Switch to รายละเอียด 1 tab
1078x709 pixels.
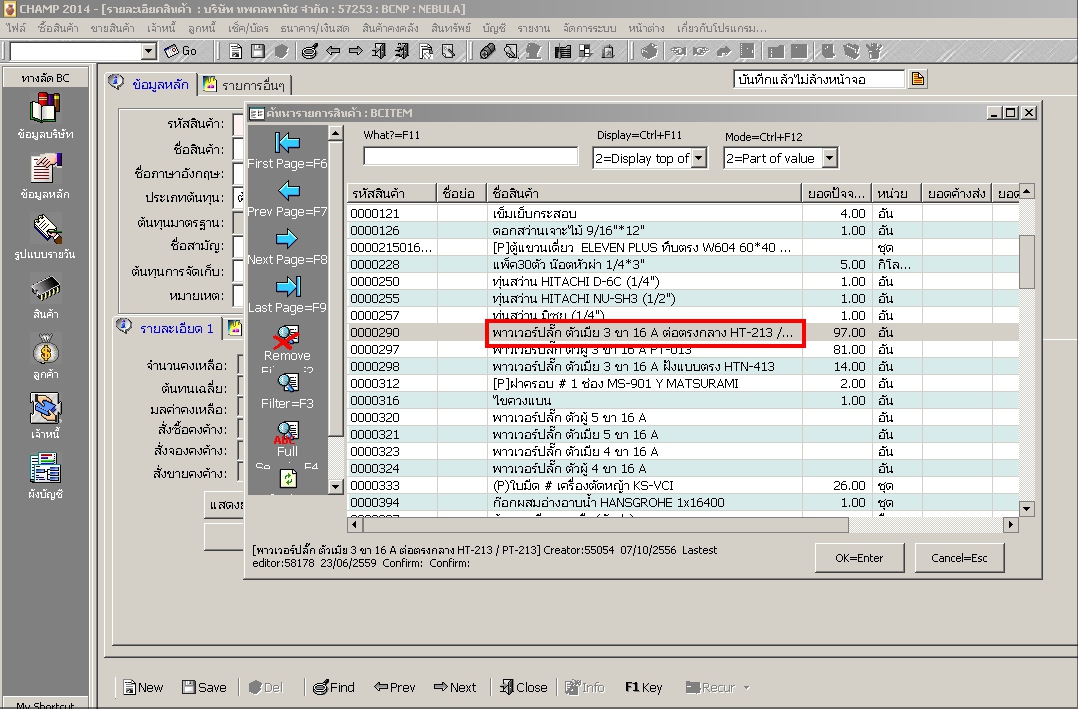click(167, 328)
